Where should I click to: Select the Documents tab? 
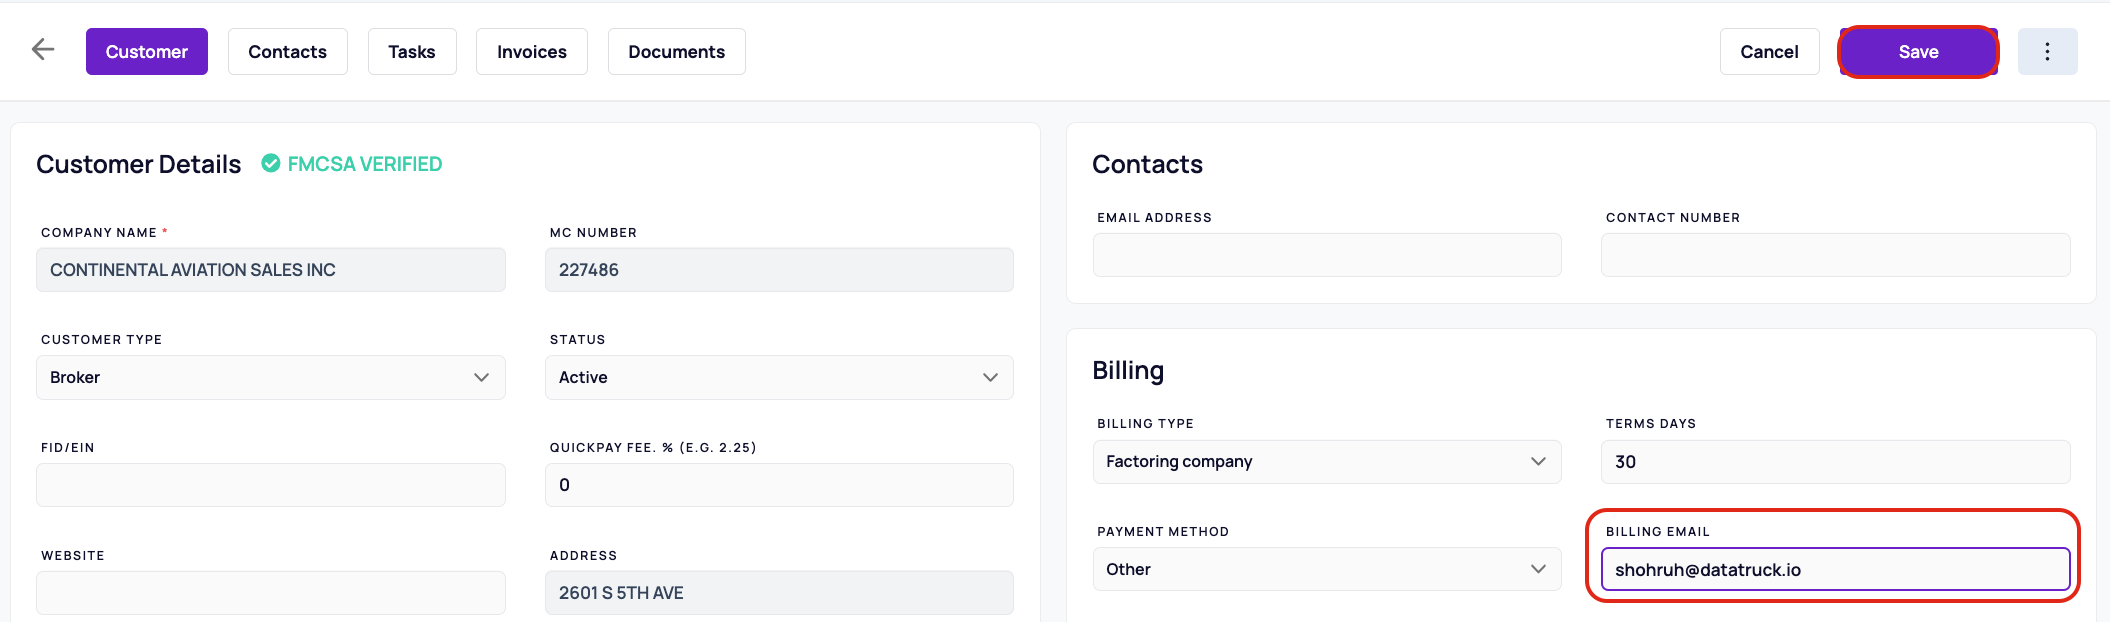click(x=677, y=51)
